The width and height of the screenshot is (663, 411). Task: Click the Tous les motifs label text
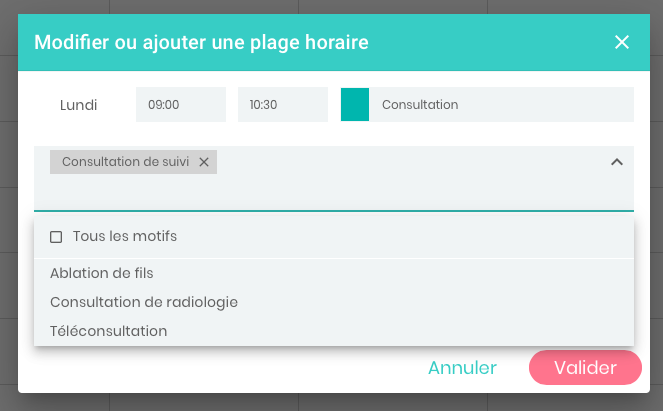point(125,237)
